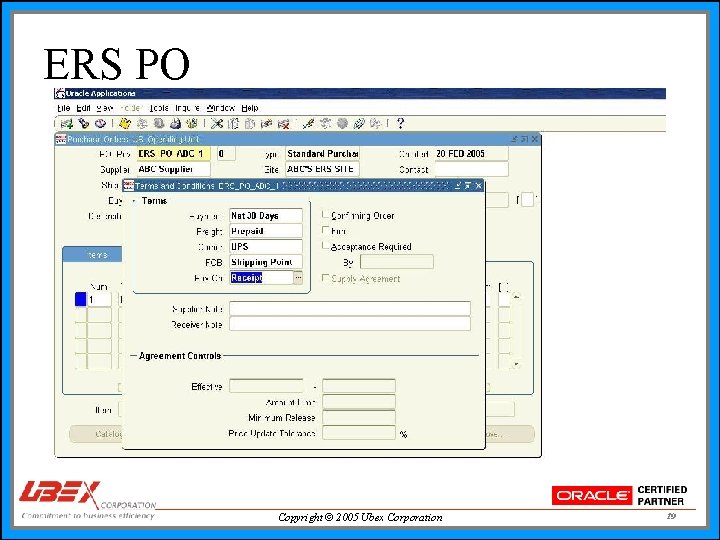
Task: Click the Type field Standard Purchase
Action: coord(322,153)
